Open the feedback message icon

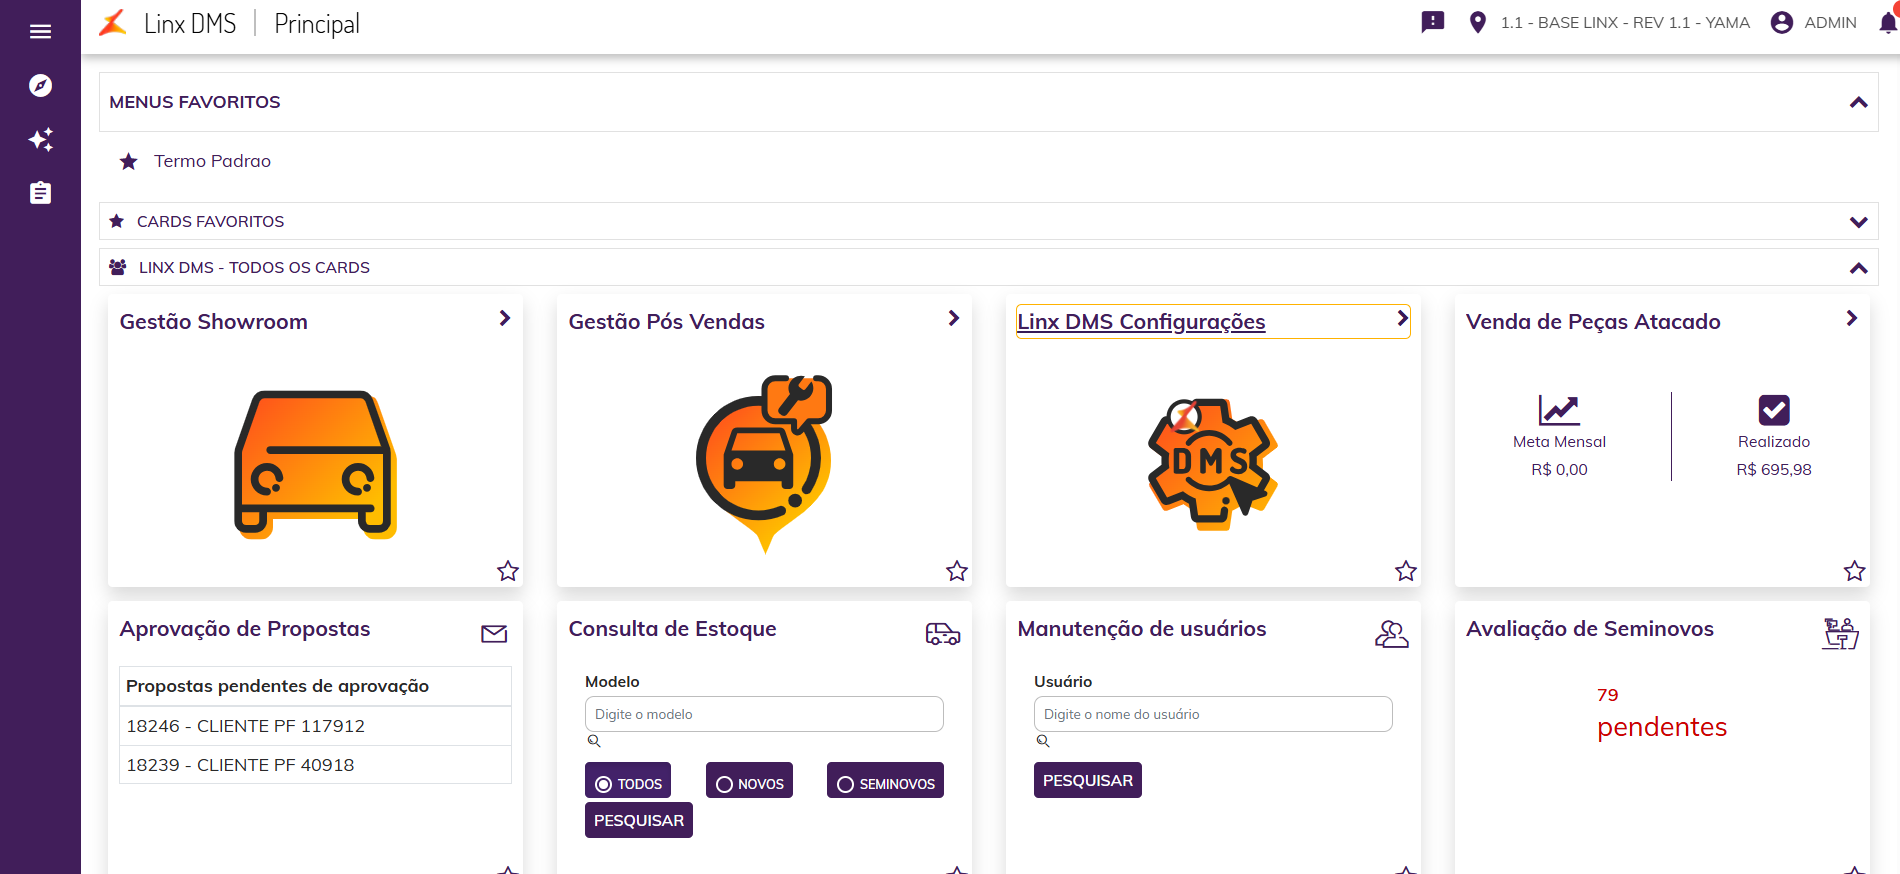1433,22
